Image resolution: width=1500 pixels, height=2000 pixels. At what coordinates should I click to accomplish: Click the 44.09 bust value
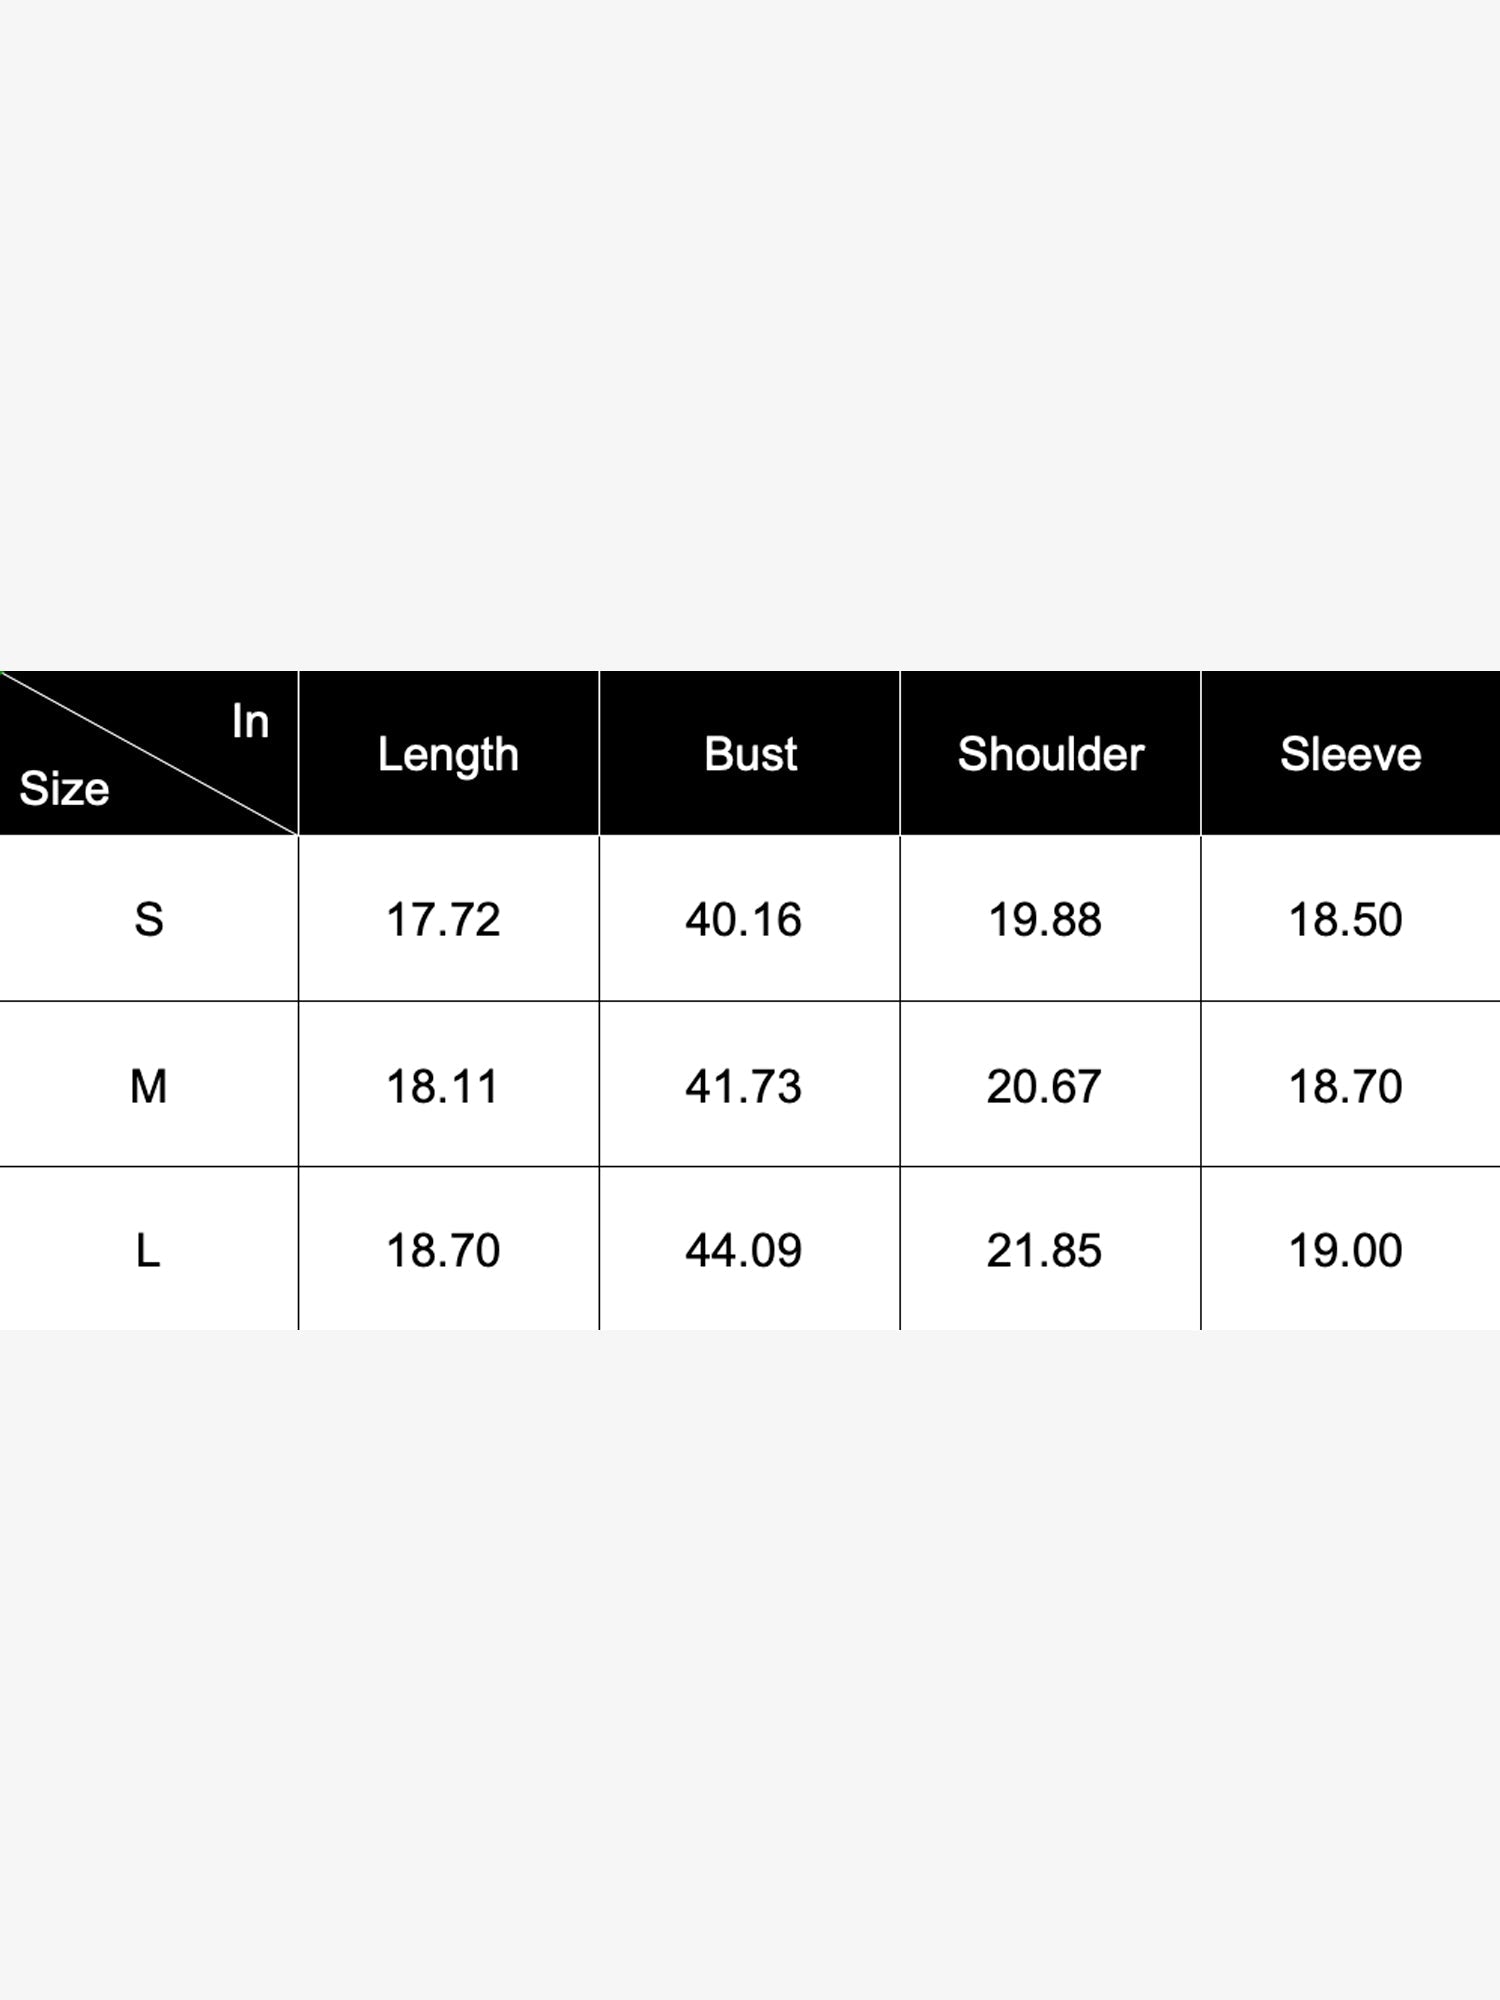click(x=743, y=1250)
